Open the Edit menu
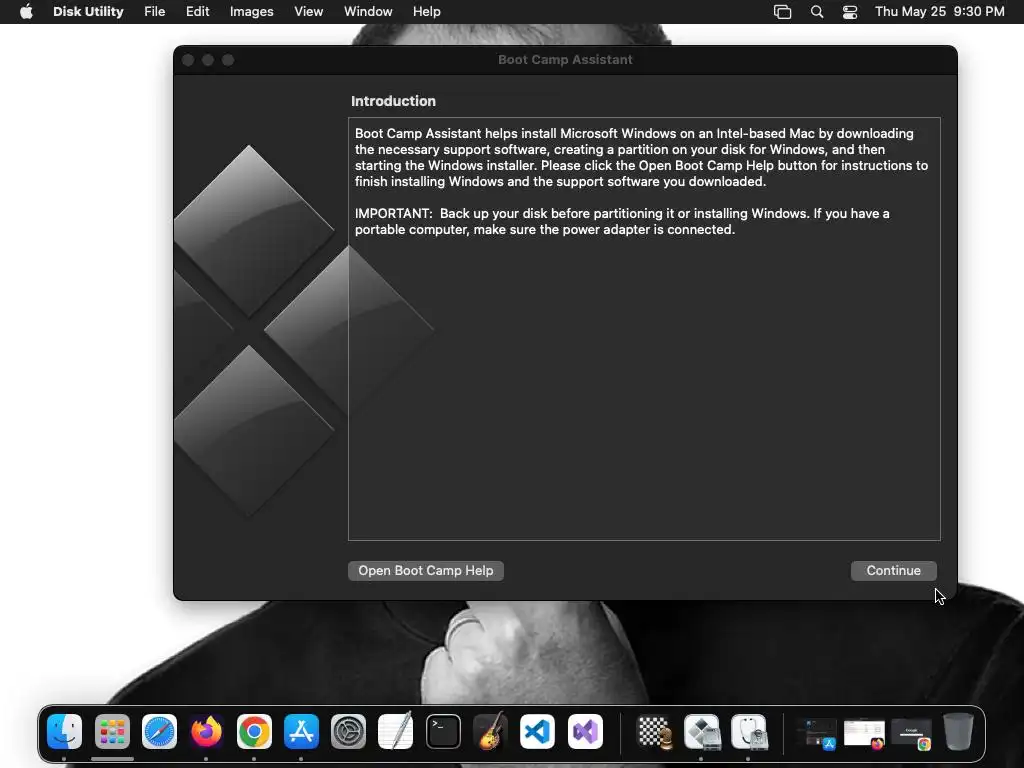The image size is (1024, 768). coord(197,12)
